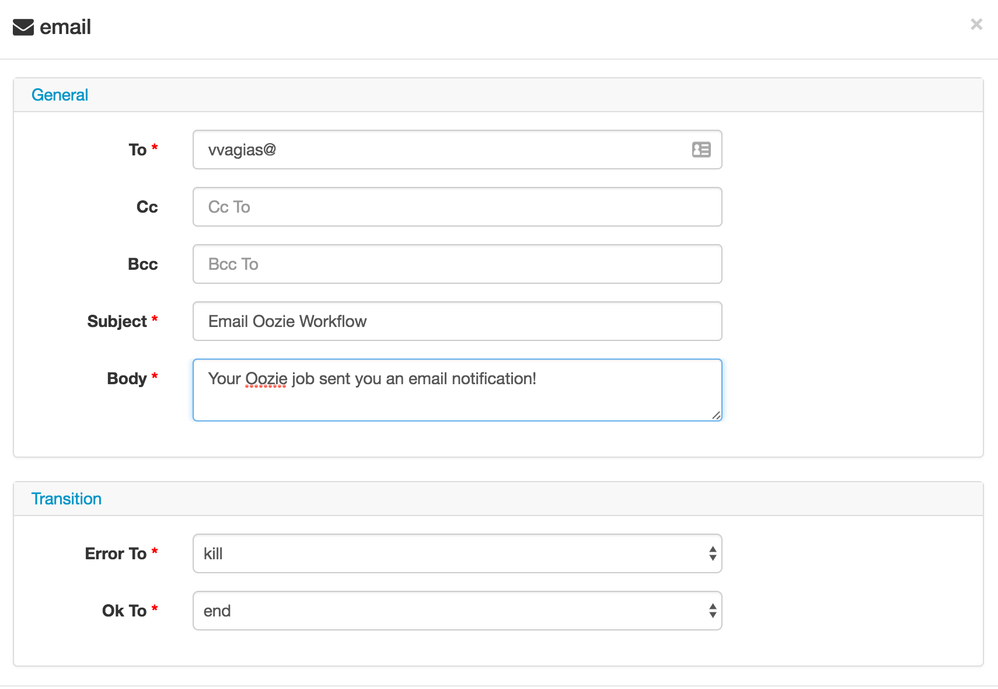Screen dimensions: 998x689
Task: Open the Error To dropdown showing kill
Action: click(x=457, y=554)
